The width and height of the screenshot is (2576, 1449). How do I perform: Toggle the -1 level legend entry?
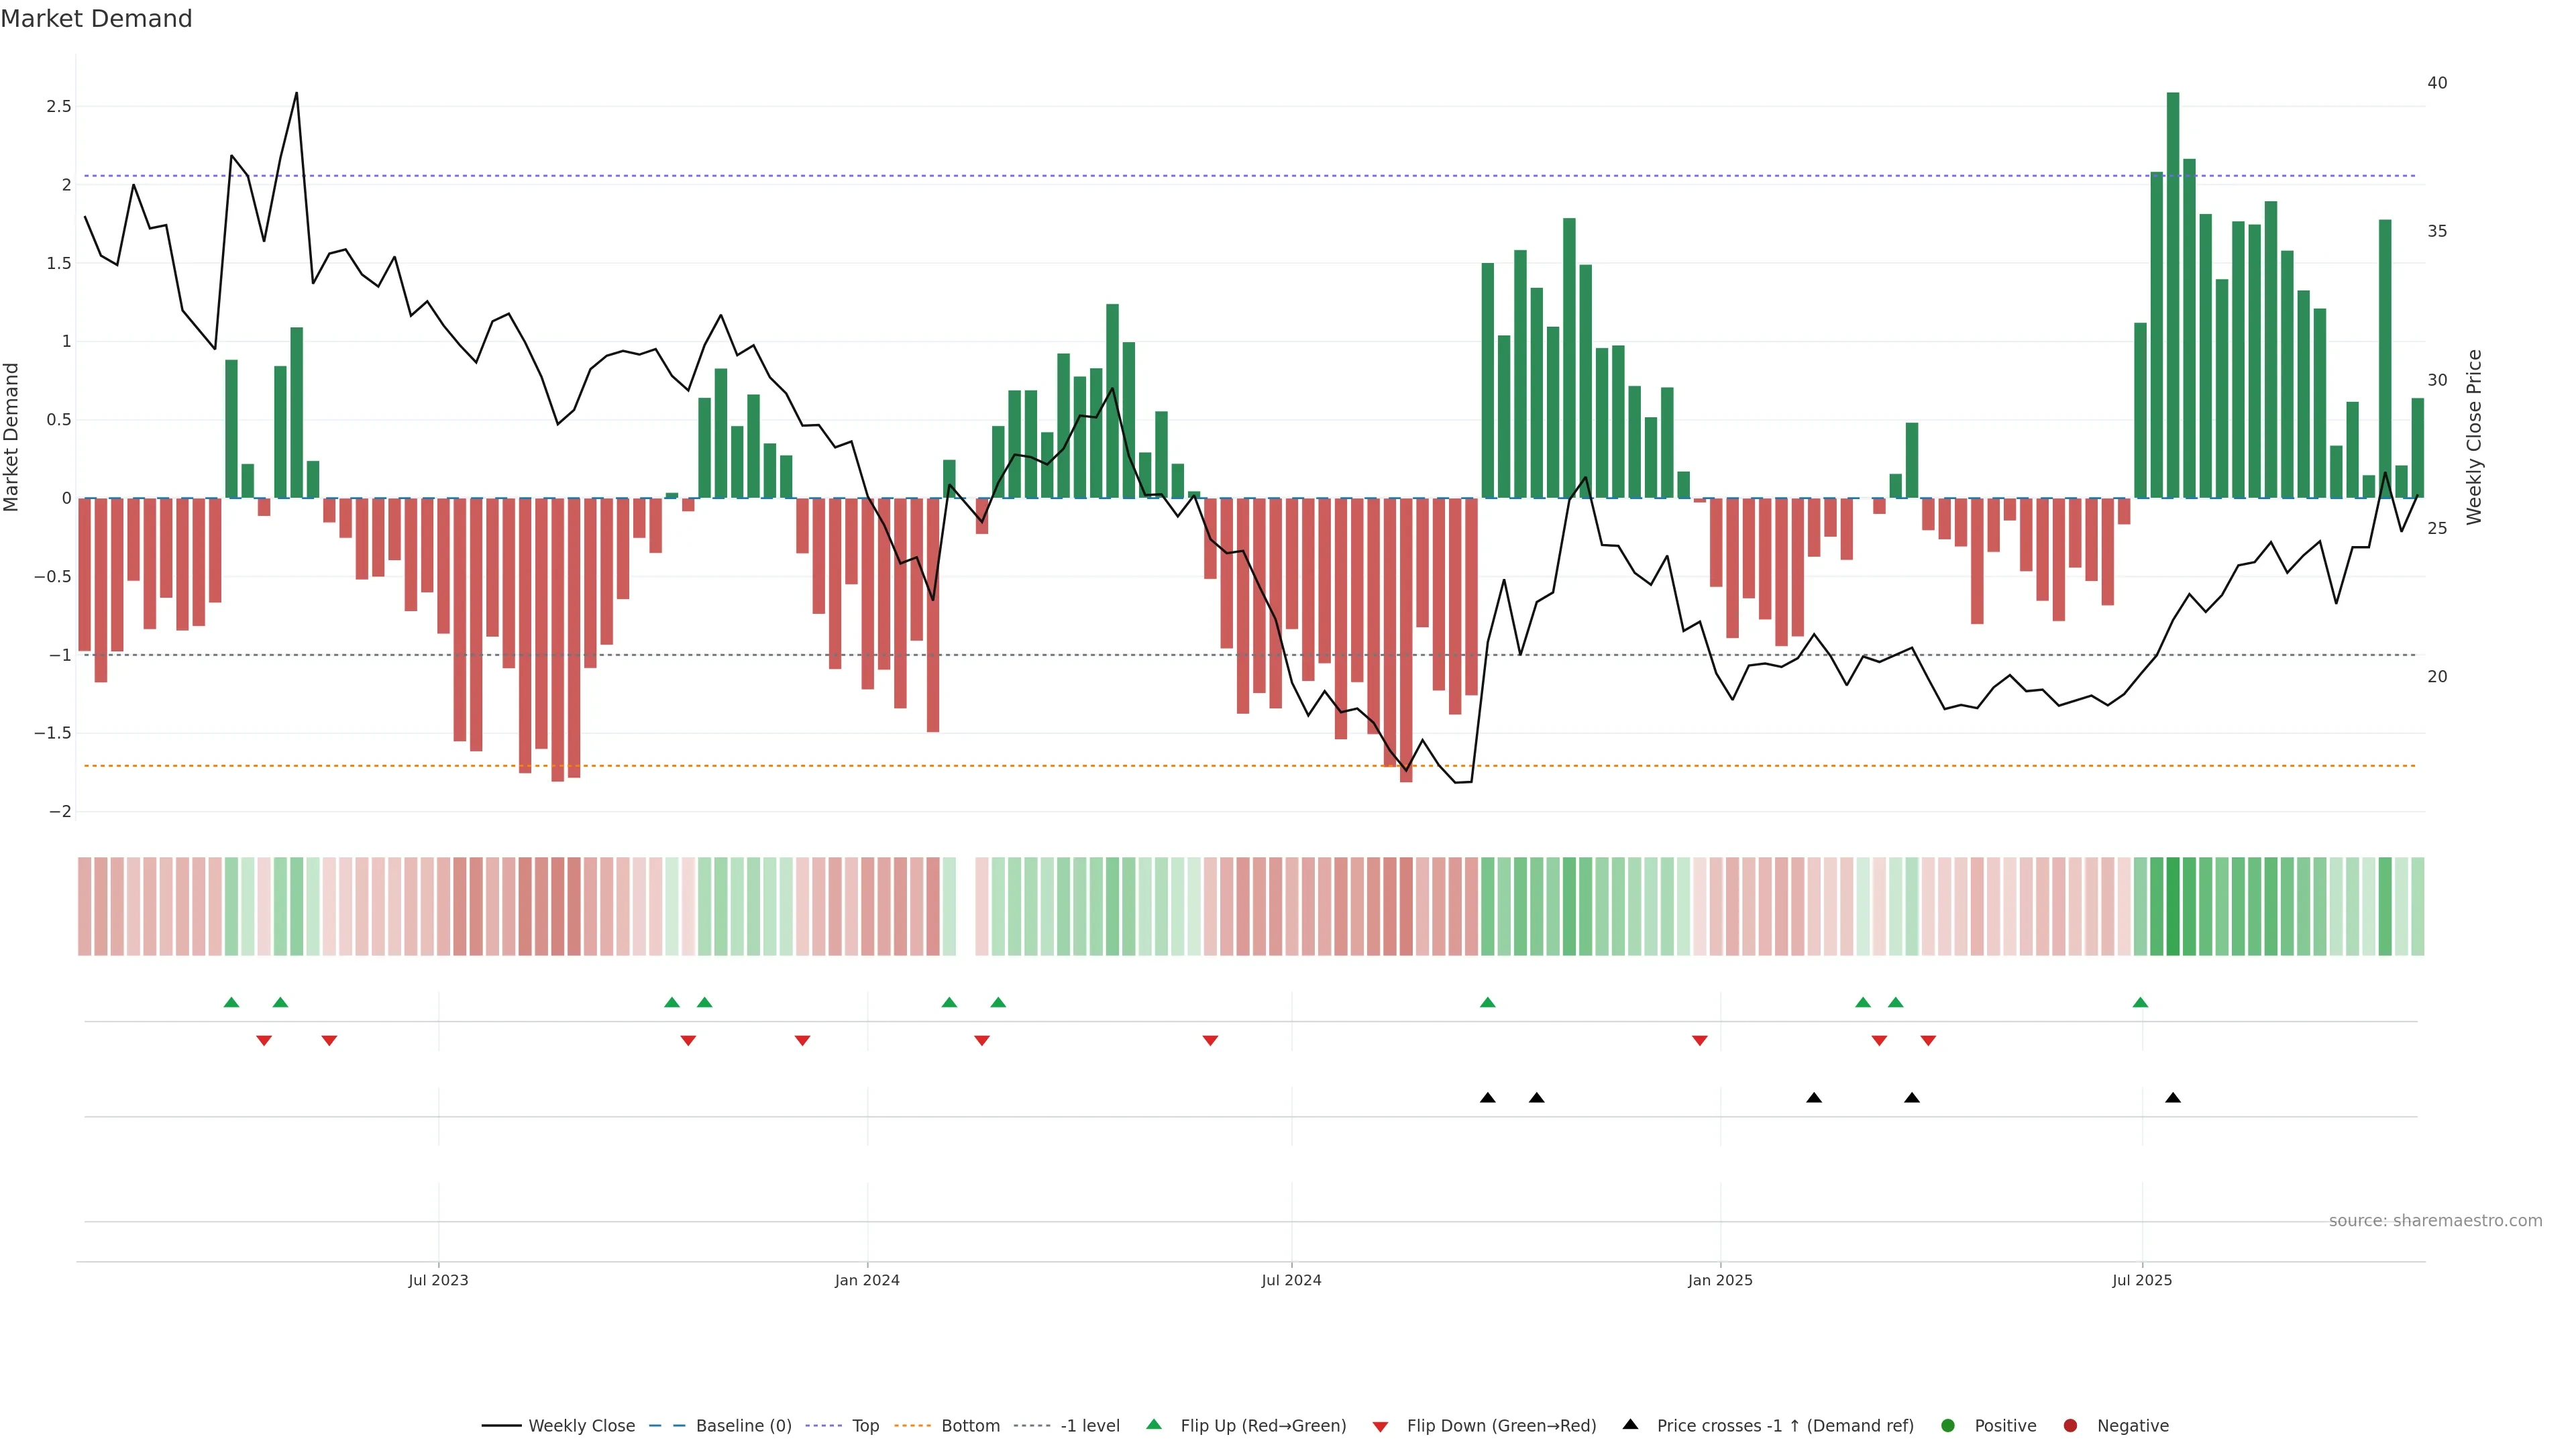click(x=1089, y=1425)
